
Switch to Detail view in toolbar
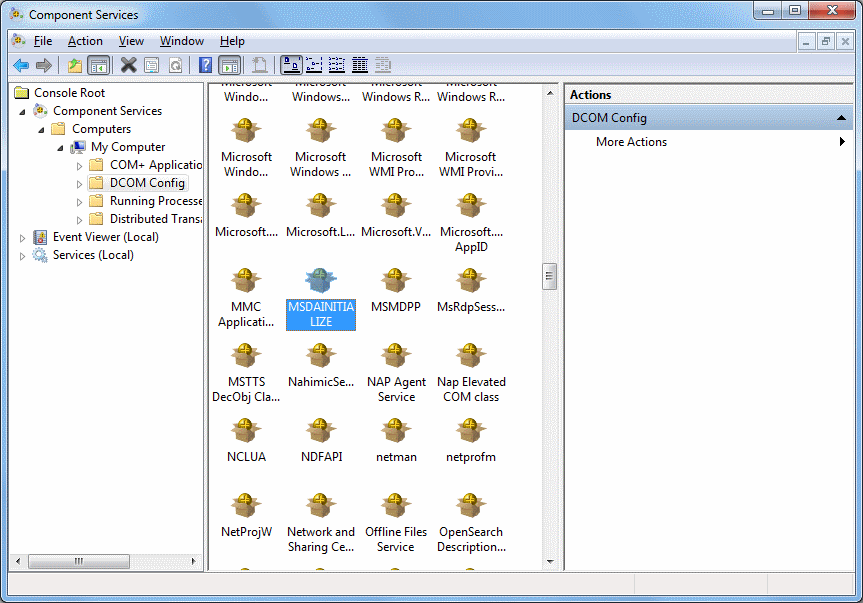tap(360, 65)
